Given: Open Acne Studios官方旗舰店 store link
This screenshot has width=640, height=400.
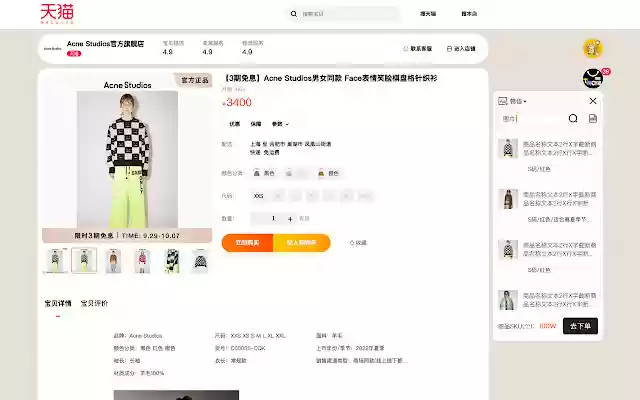Looking at the screenshot, I should pyautogui.click(x=105, y=44).
